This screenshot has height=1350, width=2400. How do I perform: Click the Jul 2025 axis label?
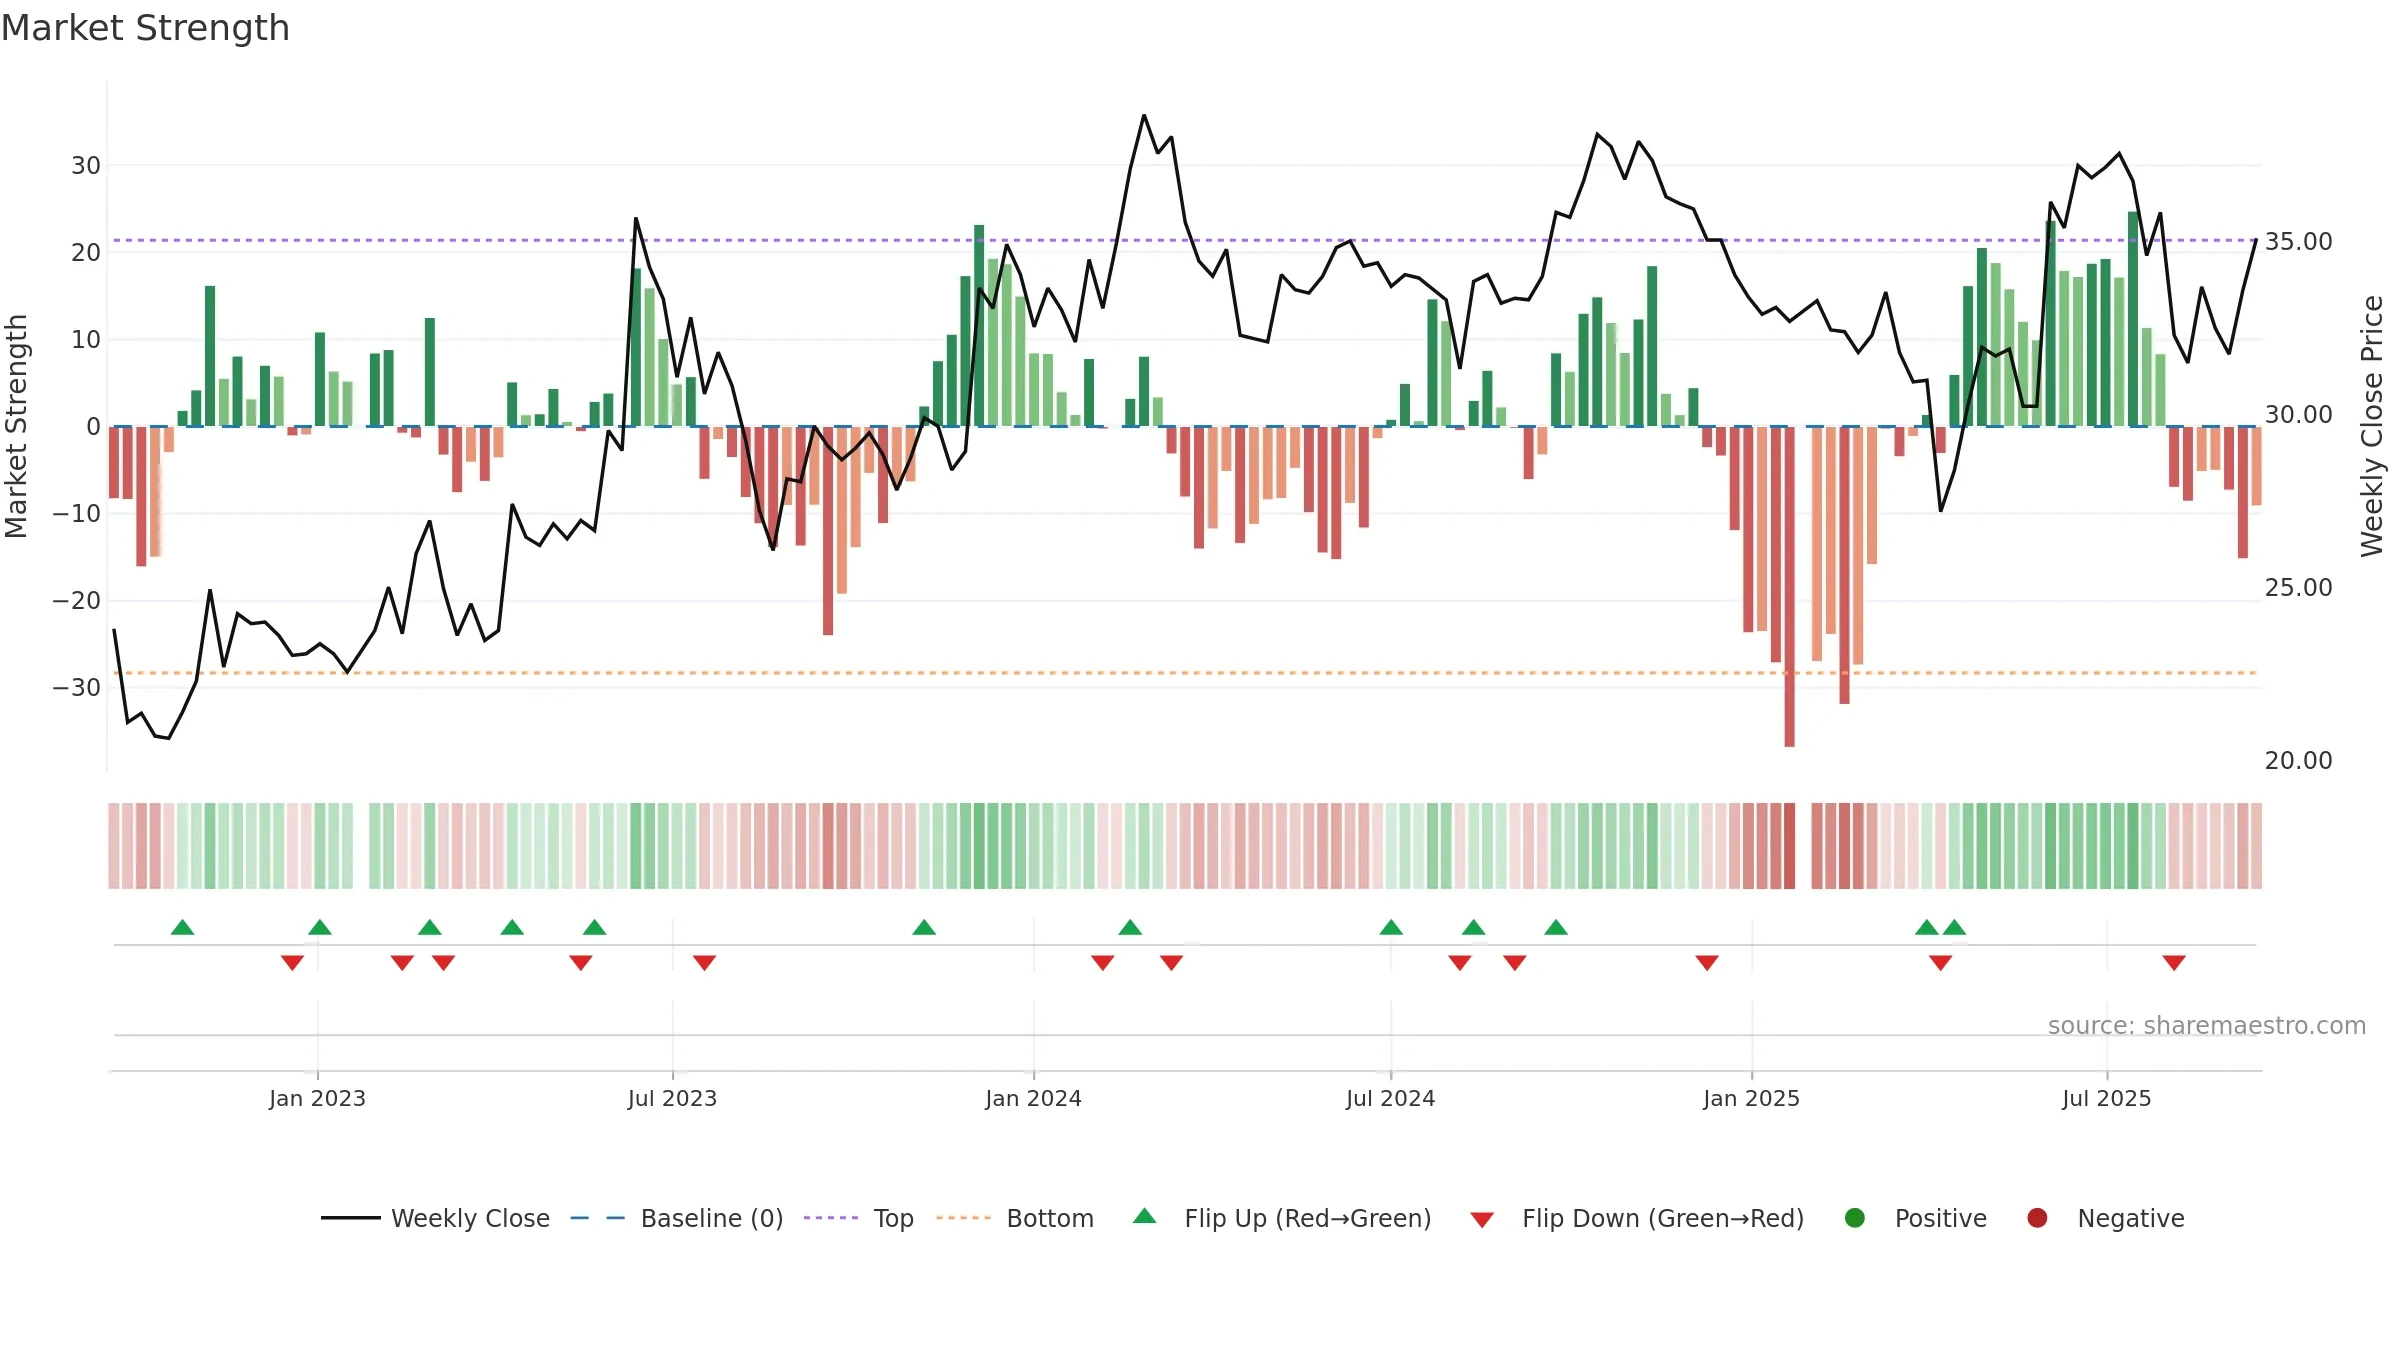[2106, 1098]
